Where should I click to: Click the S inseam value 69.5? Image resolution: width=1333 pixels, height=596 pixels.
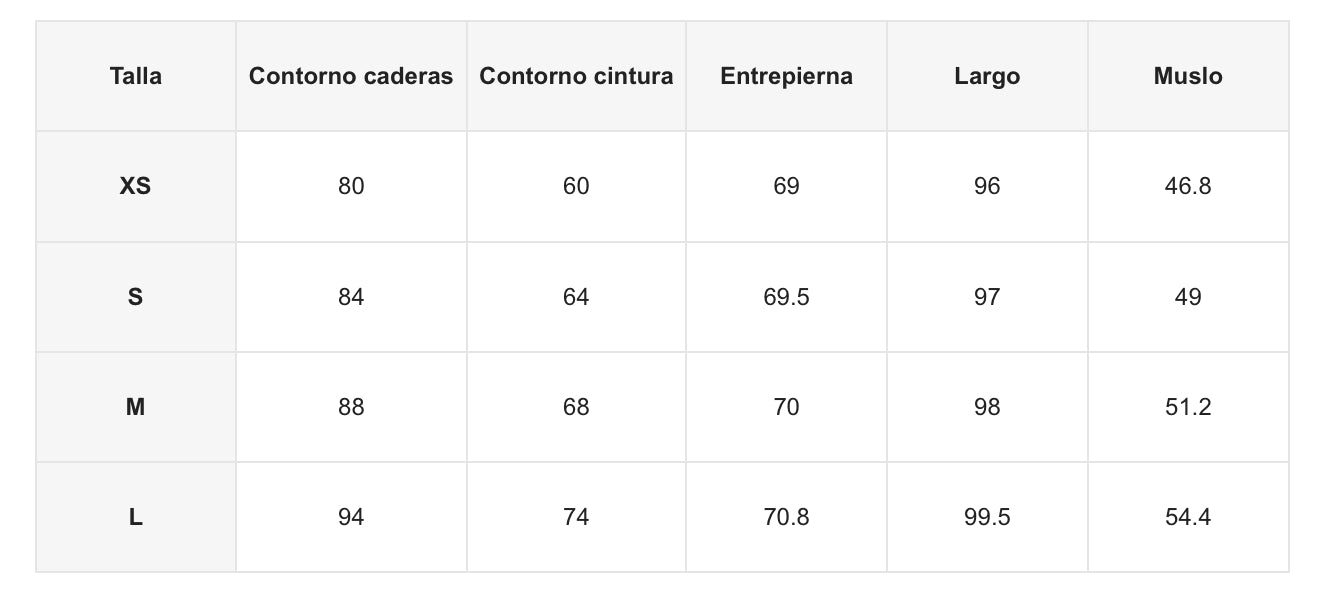(x=786, y=297)
